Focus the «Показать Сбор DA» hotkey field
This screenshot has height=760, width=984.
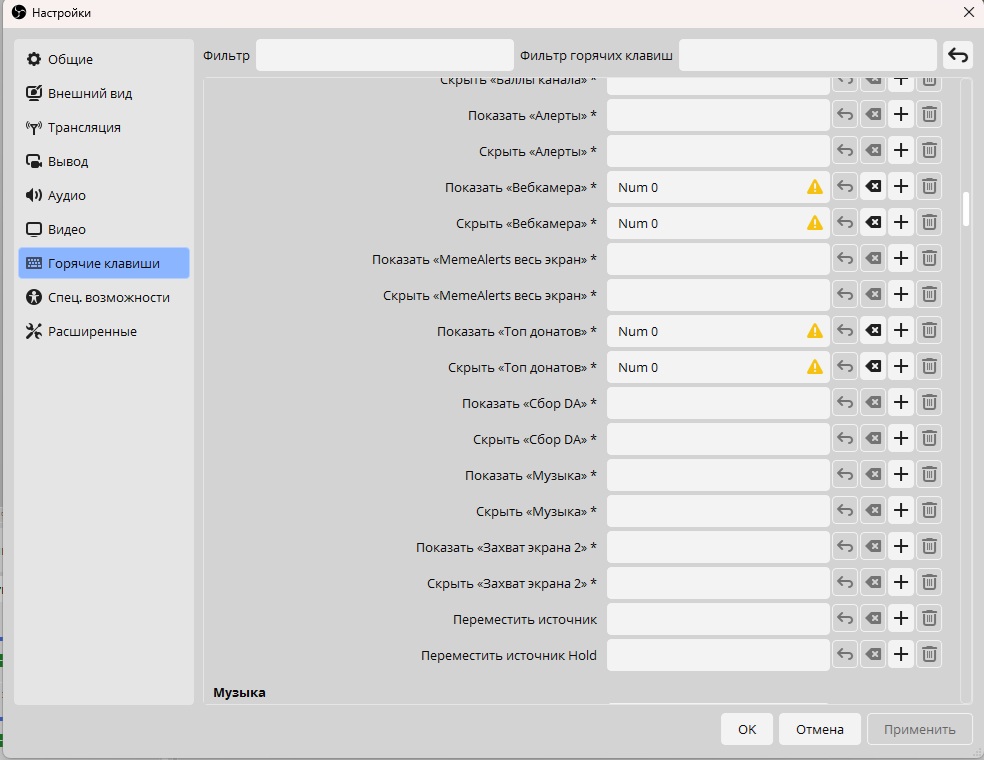[x=718, y=403]
